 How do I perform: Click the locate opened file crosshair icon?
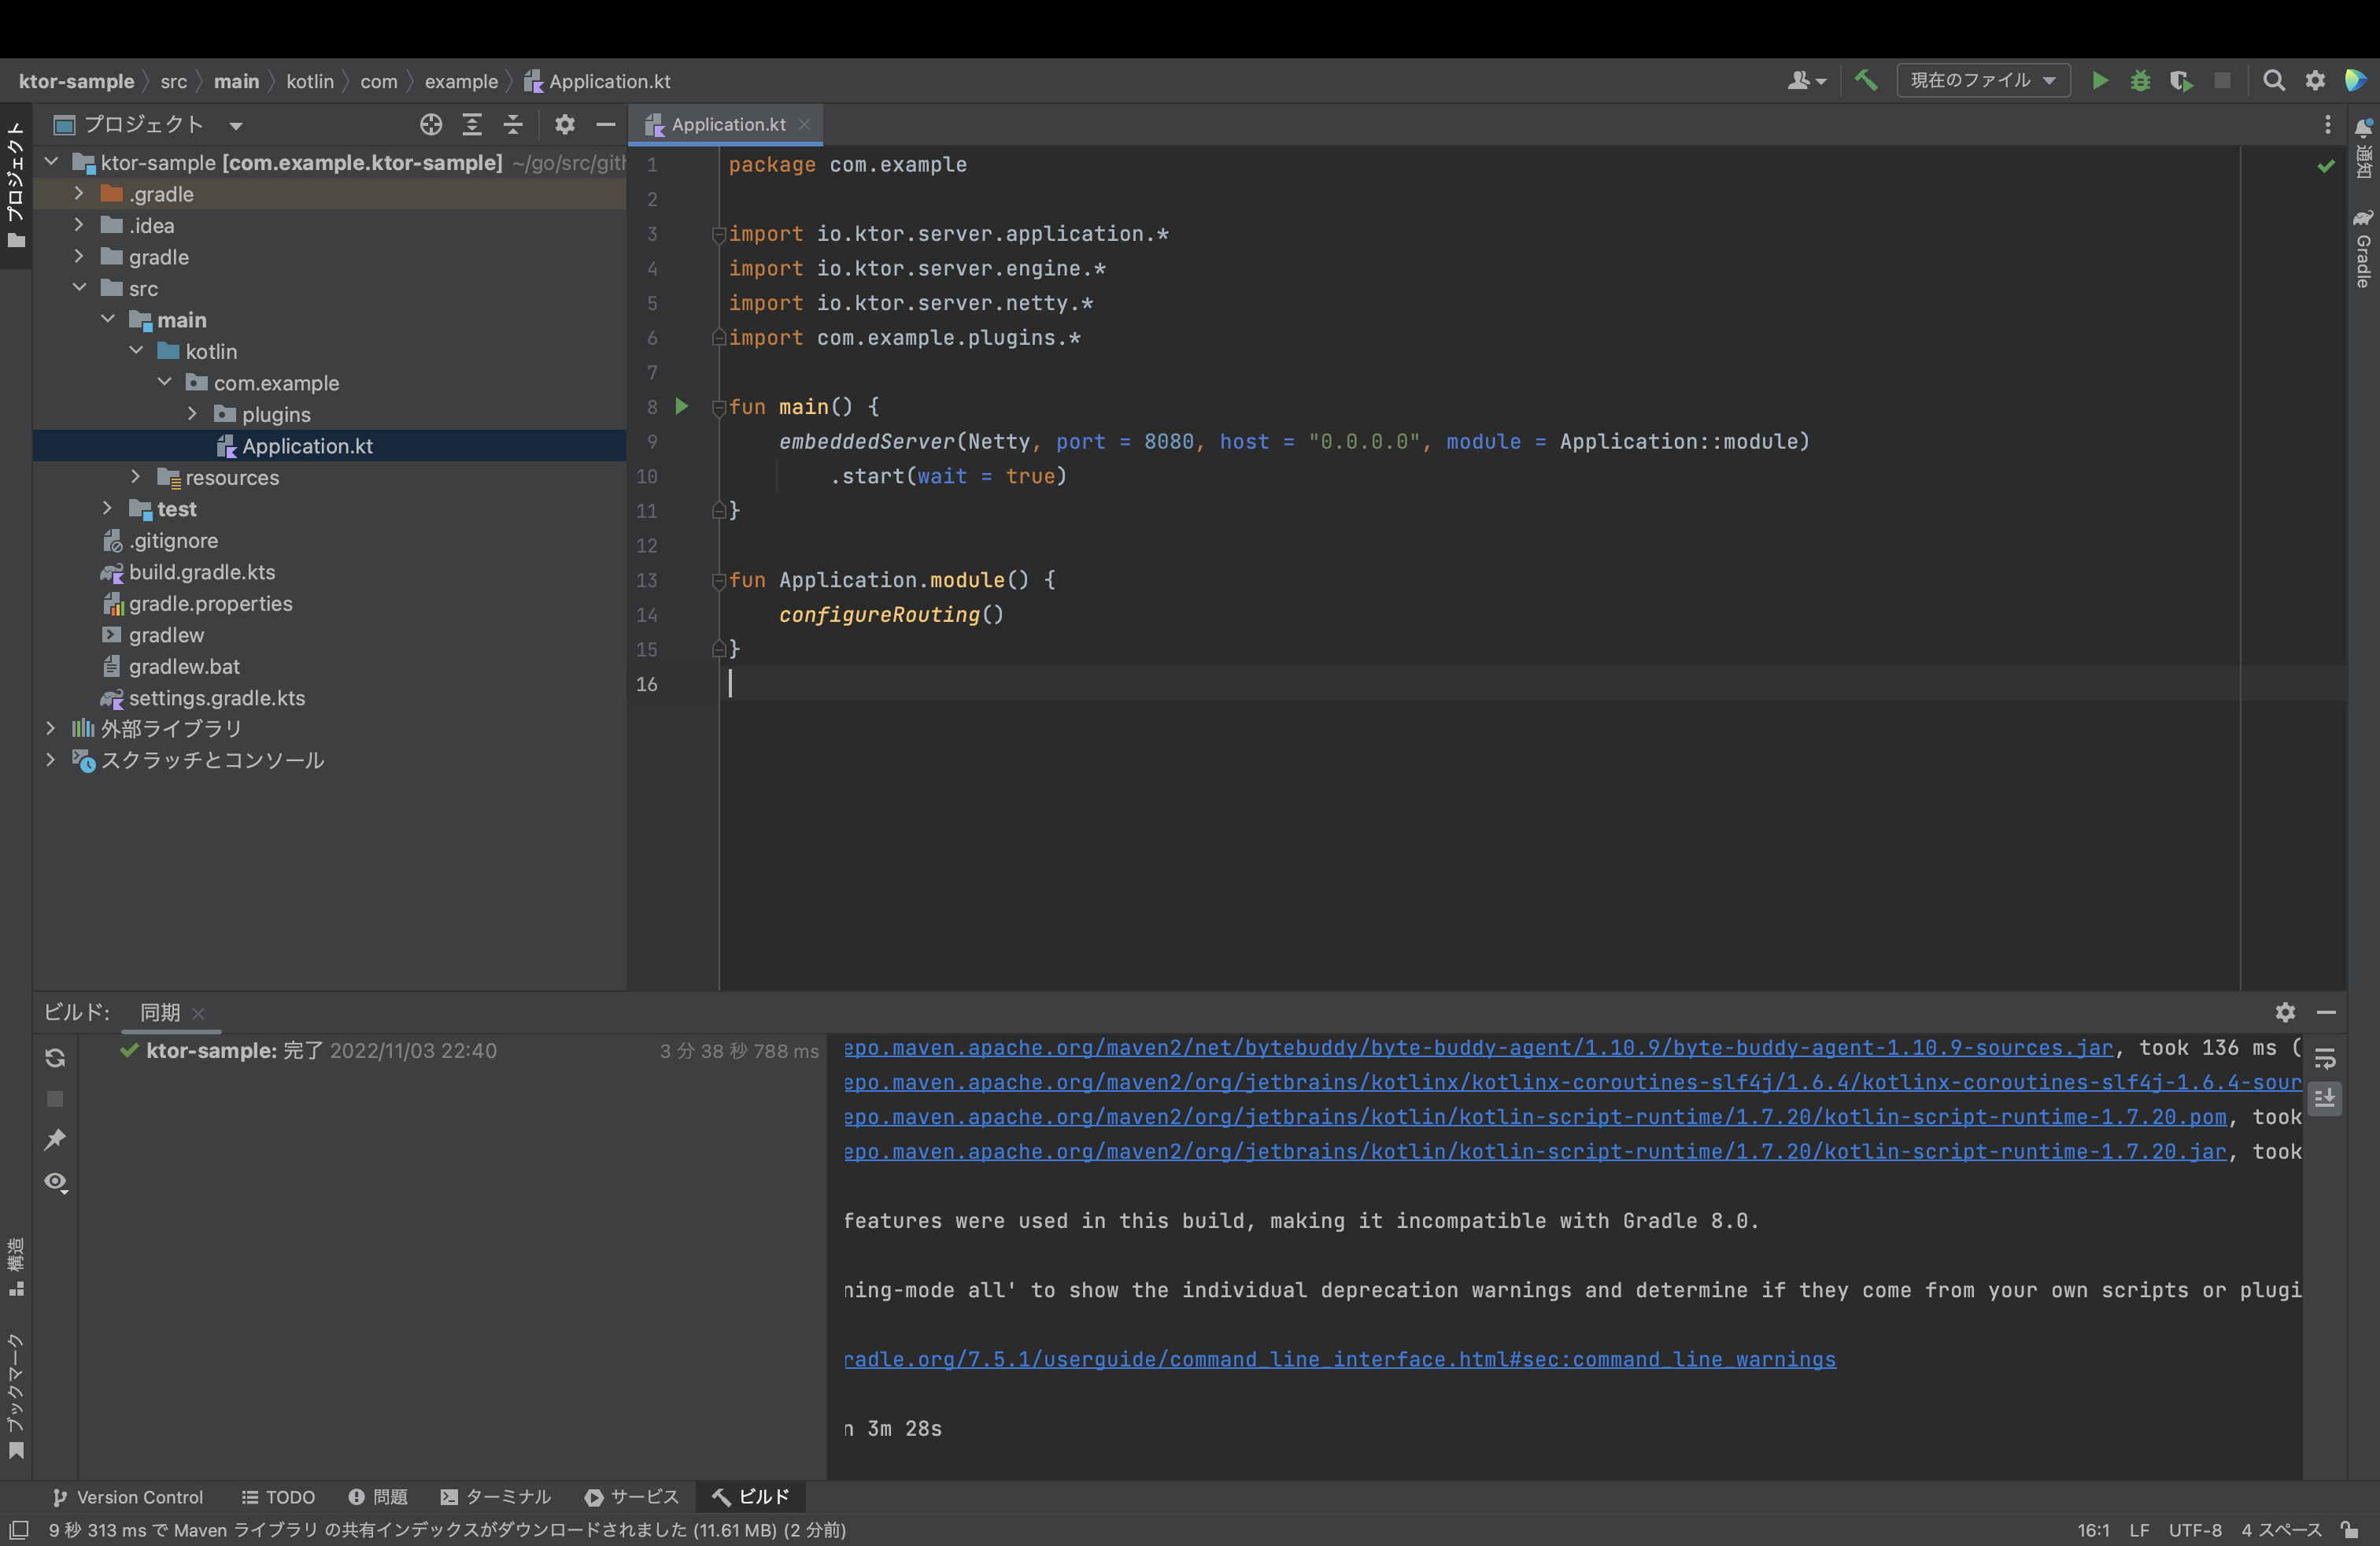pyautogui.click(x=431, y=125)
